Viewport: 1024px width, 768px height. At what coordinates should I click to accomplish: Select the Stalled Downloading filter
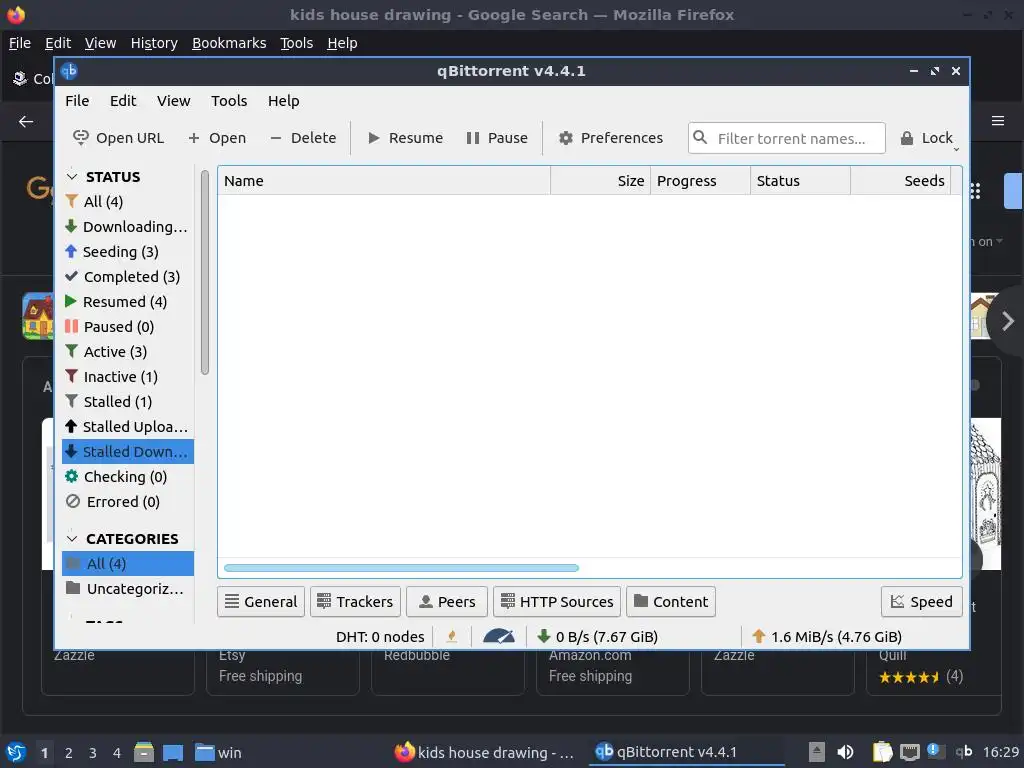coord(128,452)
